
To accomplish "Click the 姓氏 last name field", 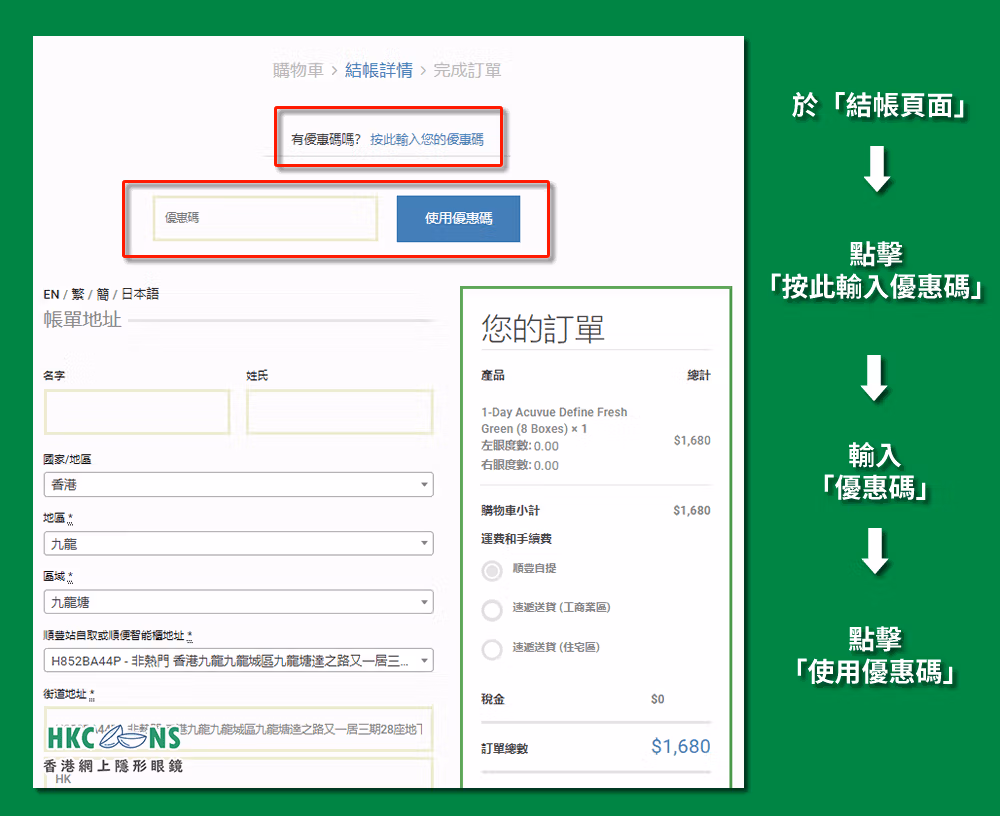I will (x=340, y=412).
